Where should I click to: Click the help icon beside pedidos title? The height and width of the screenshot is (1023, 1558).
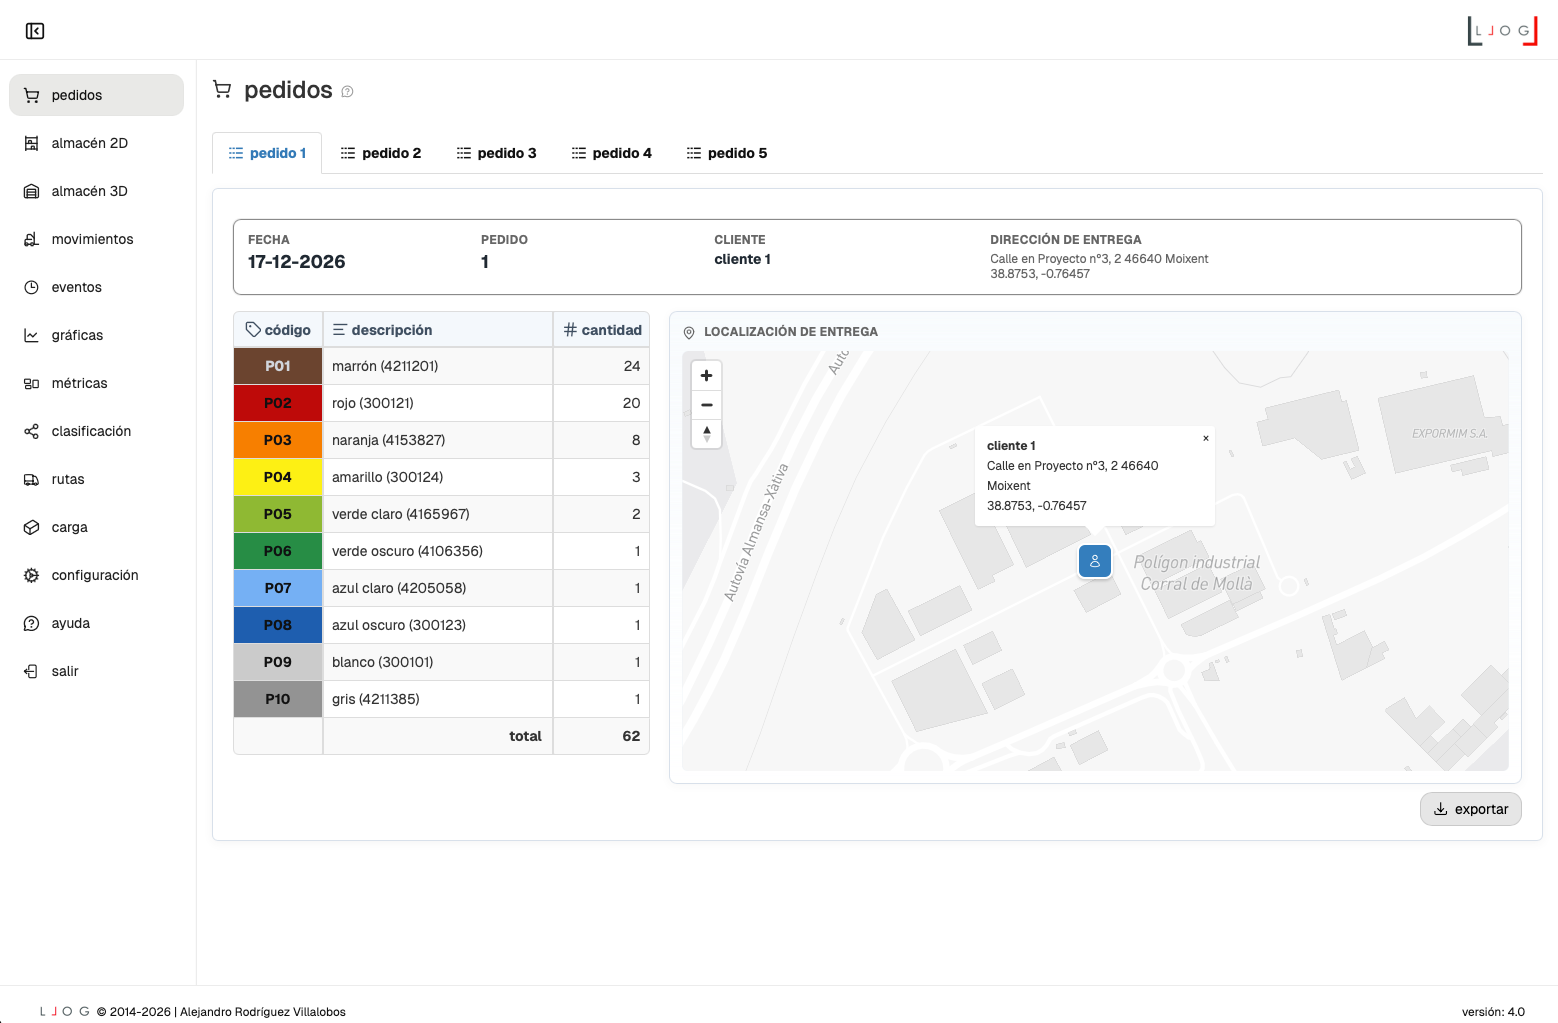pyautogui.click(x=347, y=92)
